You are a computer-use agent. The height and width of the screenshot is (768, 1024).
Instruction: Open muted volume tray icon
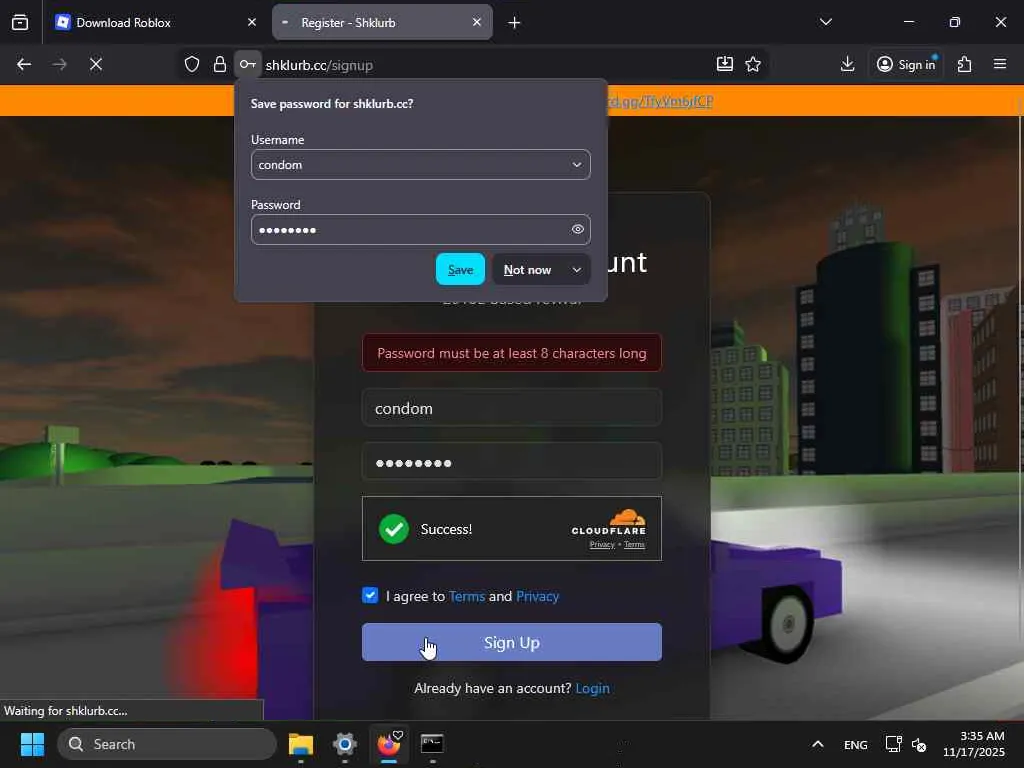(919, 744)
